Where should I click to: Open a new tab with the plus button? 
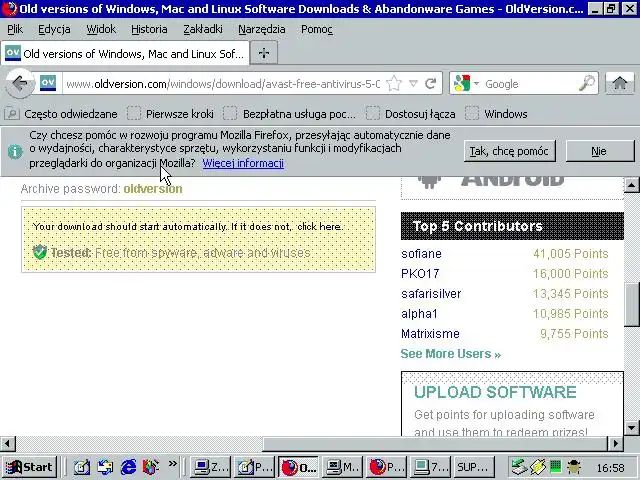point(264,53)
